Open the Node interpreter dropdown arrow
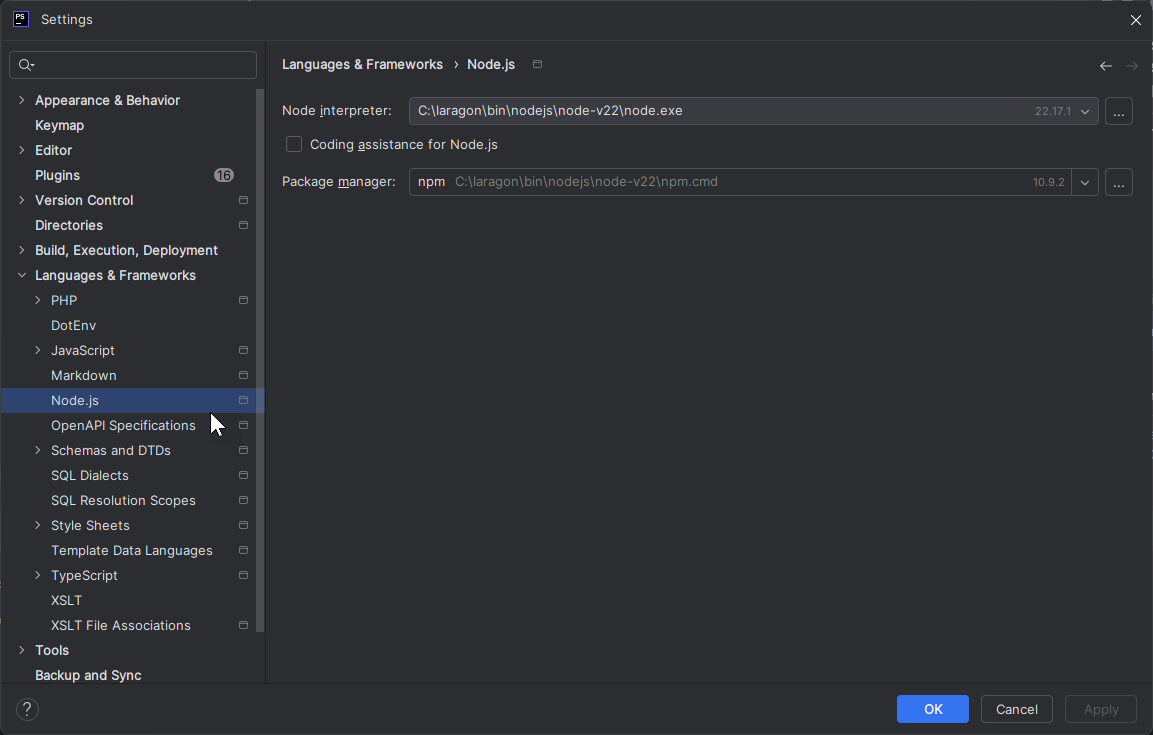The width and height of the screenshot is (1153, 735). pyautogui.click(x=1085, y=112)
